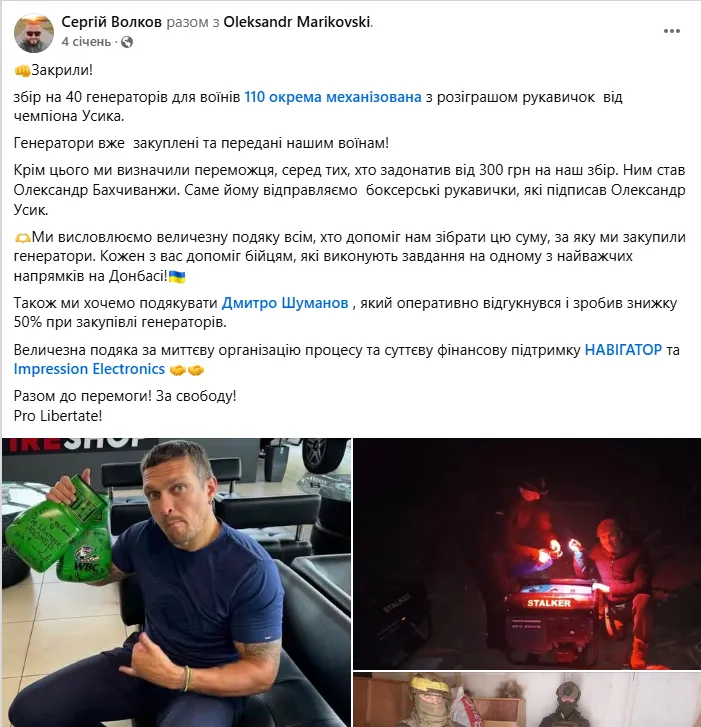
Task: Open Сергій Волков author name link
Action: point(111,22)
